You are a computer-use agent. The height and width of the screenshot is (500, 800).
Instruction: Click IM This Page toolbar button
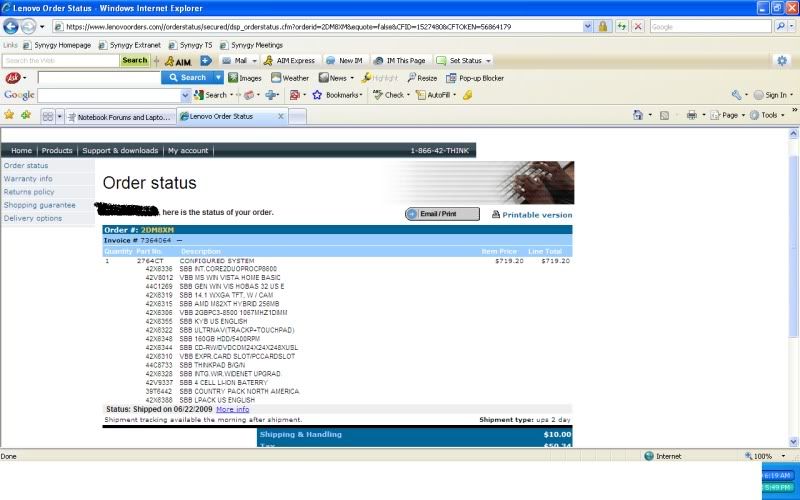[399, 61]
